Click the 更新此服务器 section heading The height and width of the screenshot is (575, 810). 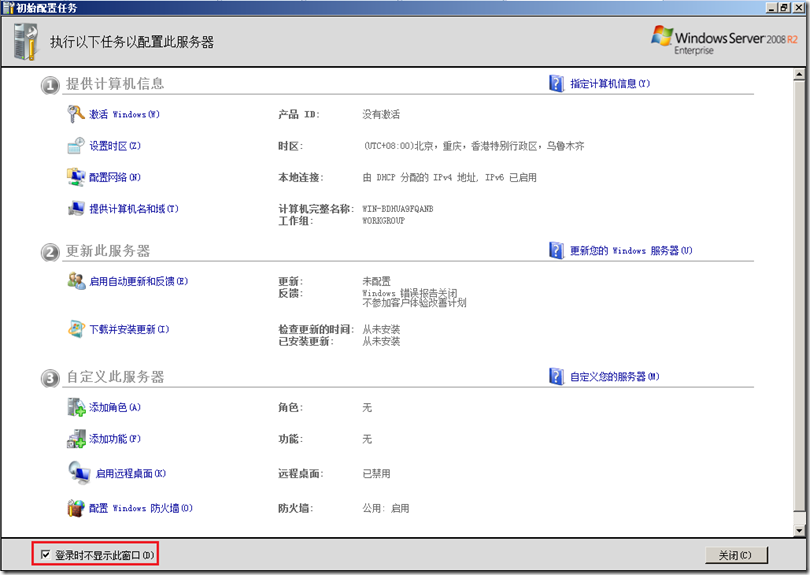point(107,251)
